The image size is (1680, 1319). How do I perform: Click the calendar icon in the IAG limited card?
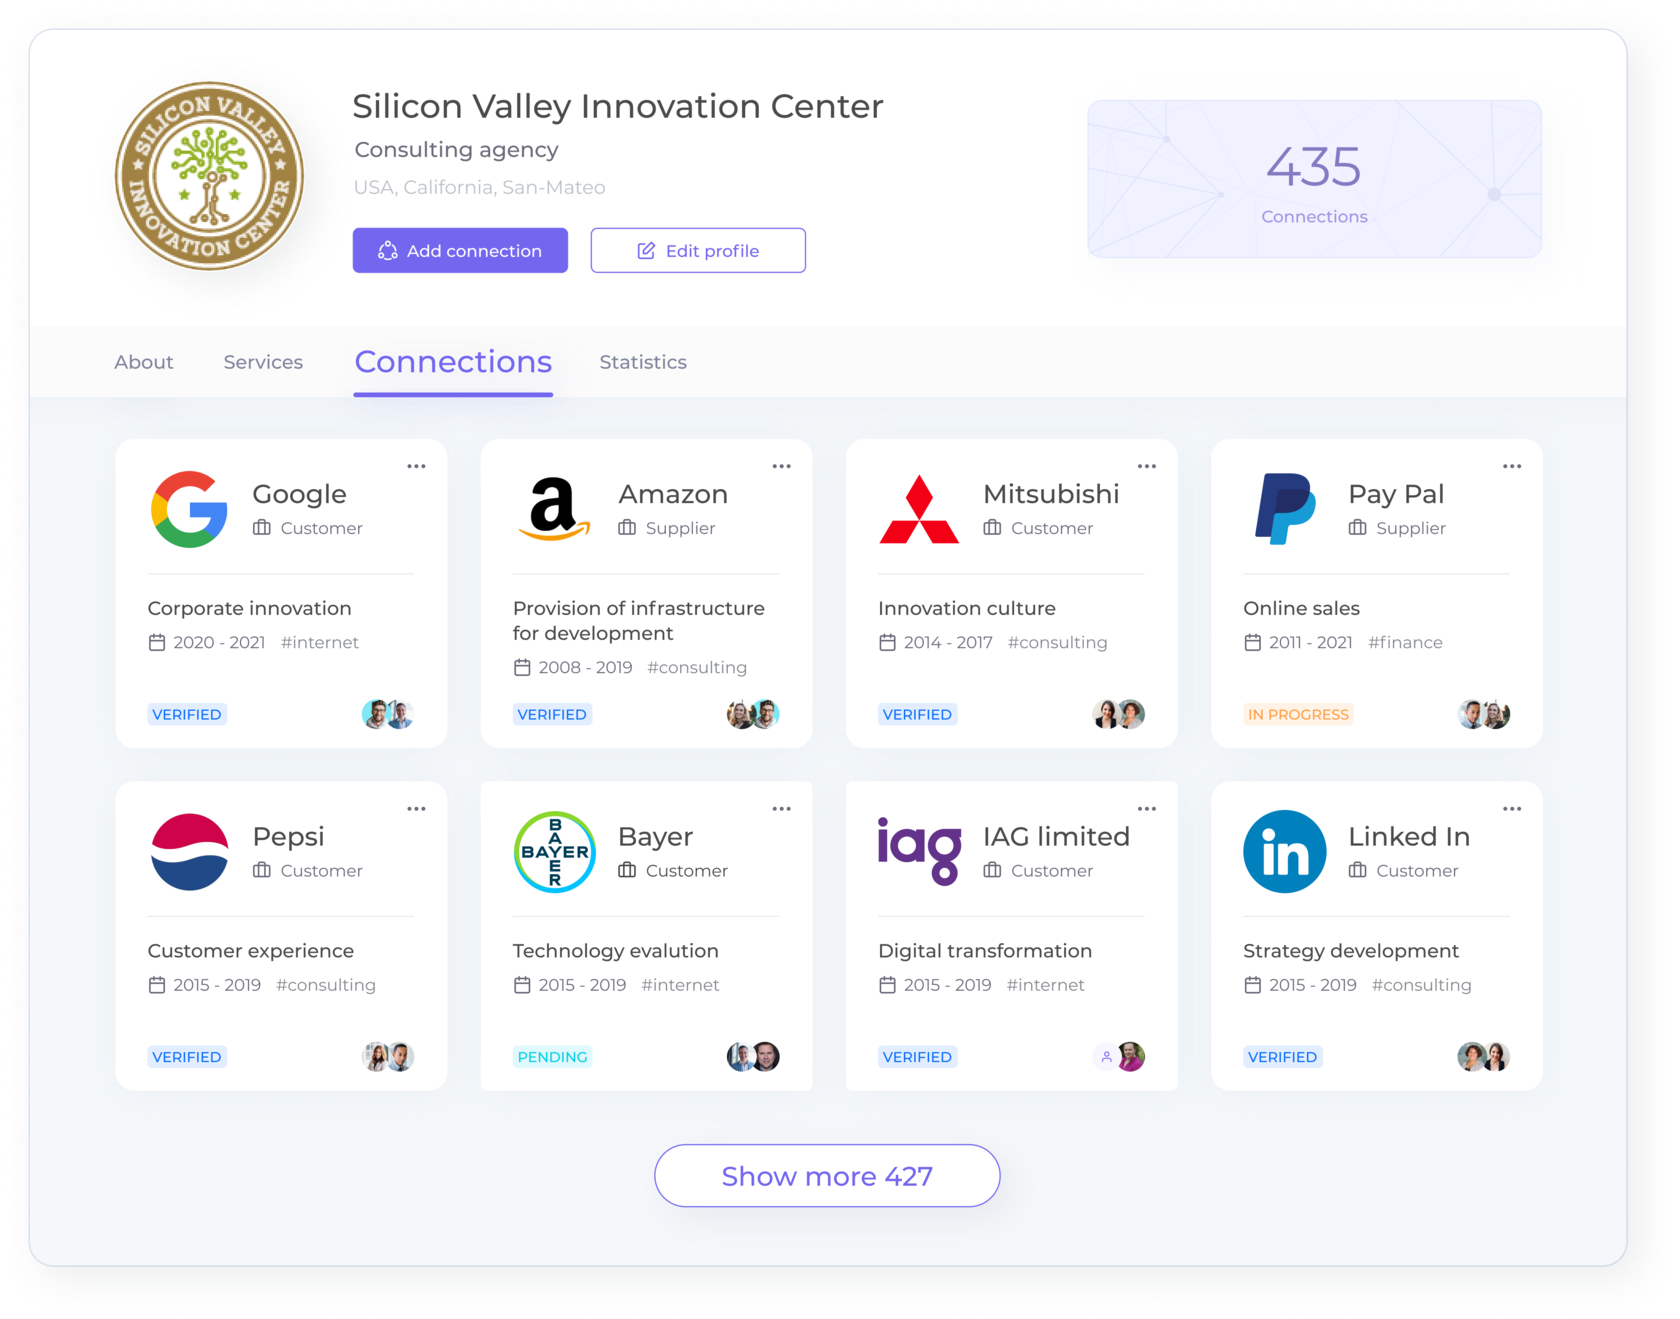coord(887,985)
